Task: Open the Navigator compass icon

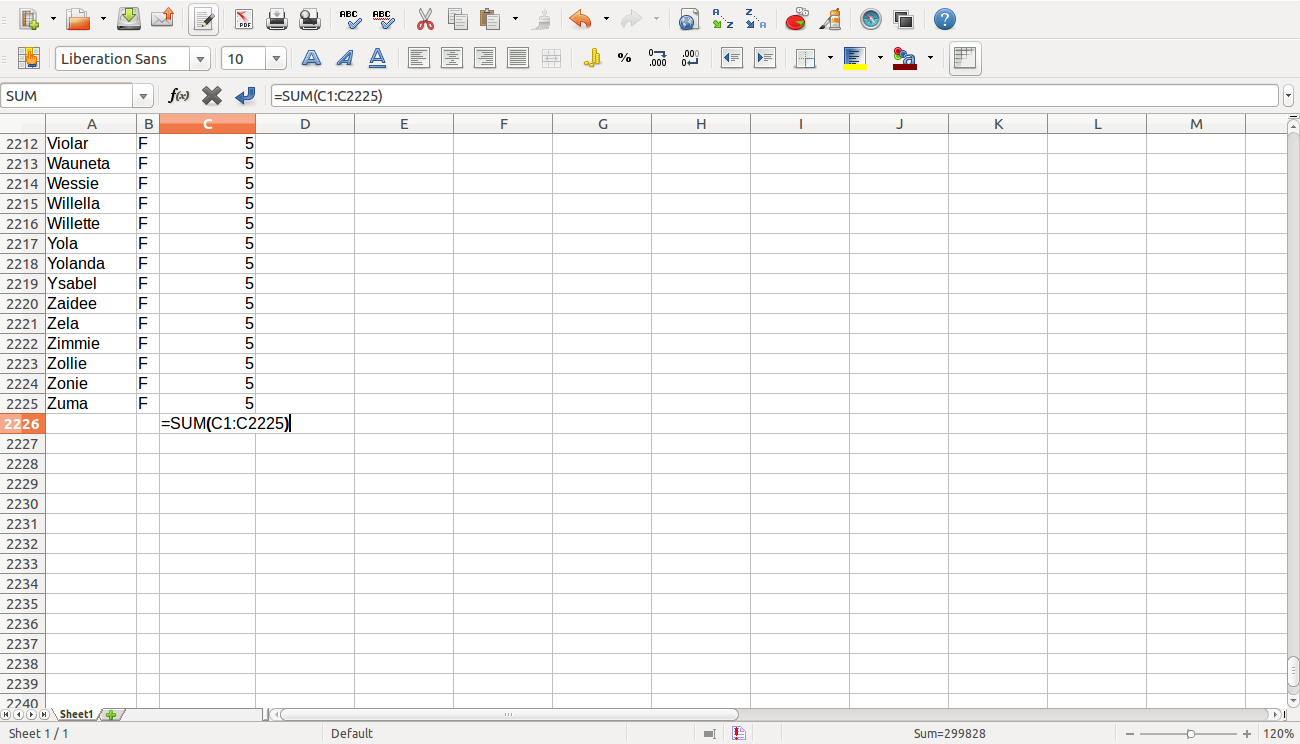Action: (x=871, y=19)
